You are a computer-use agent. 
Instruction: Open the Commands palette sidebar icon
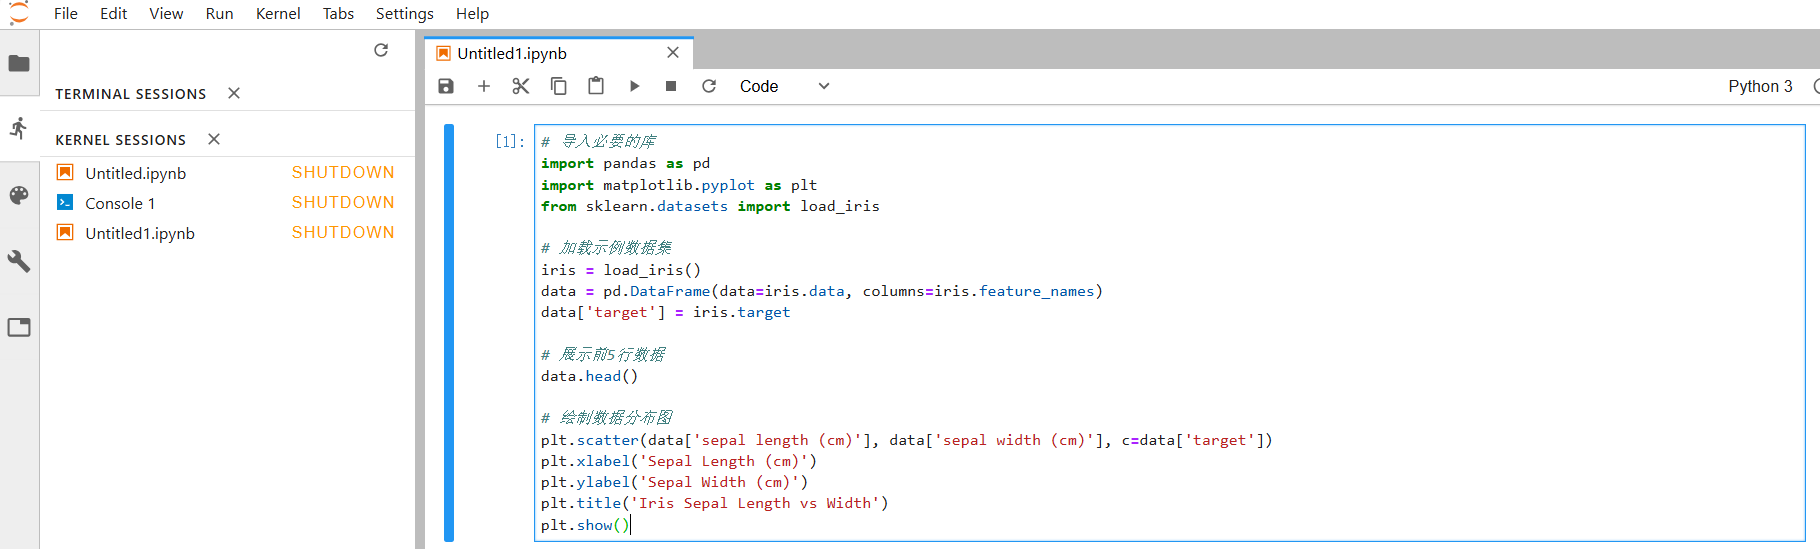(19, 196)
